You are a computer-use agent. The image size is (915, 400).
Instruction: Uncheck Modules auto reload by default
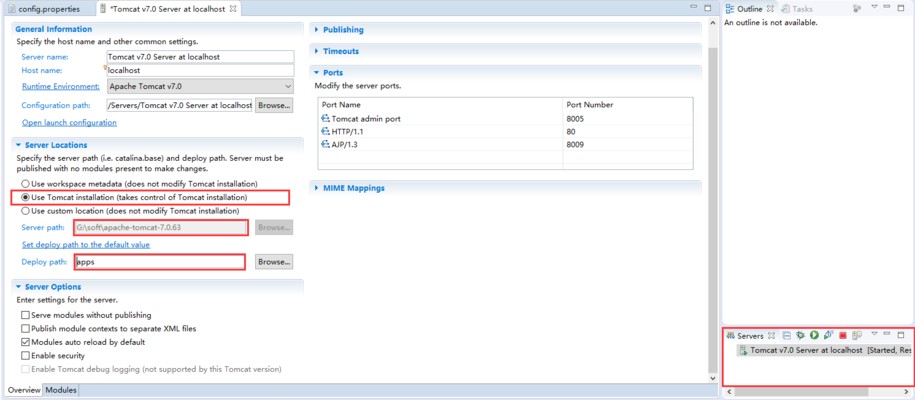point(25,342)
